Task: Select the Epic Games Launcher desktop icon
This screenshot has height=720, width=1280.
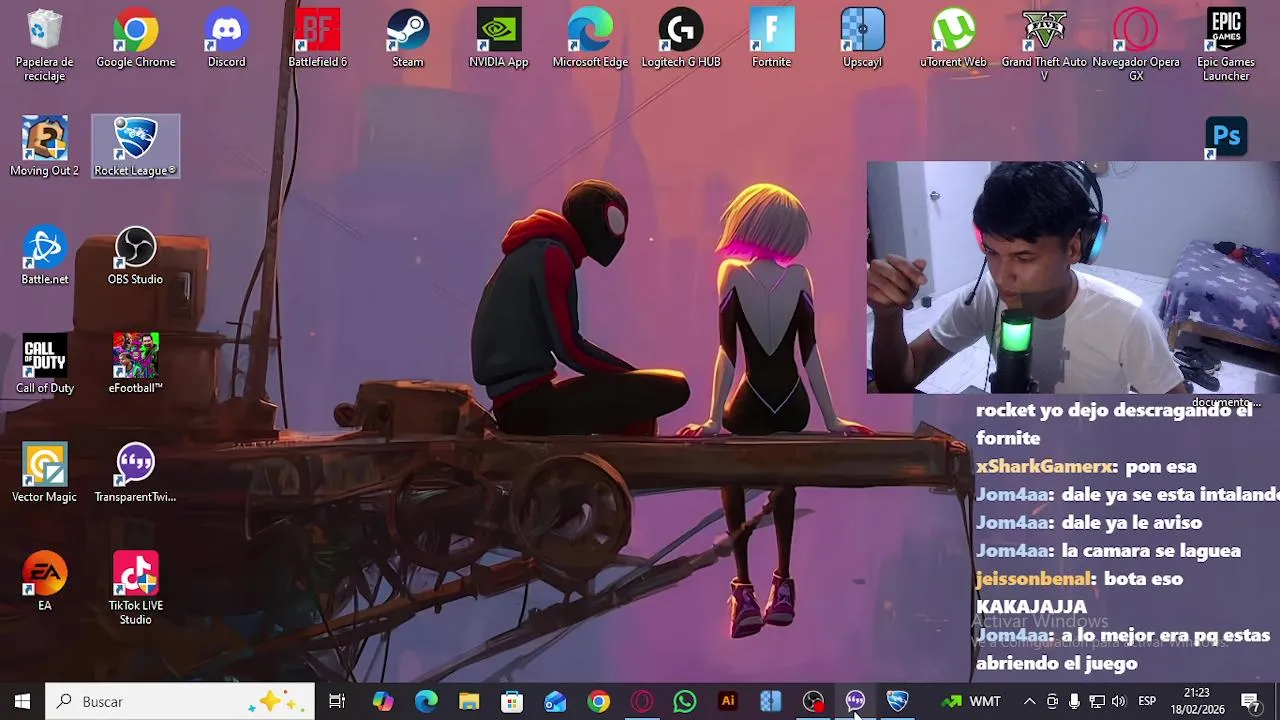Action: click(x=1226, y=45)
